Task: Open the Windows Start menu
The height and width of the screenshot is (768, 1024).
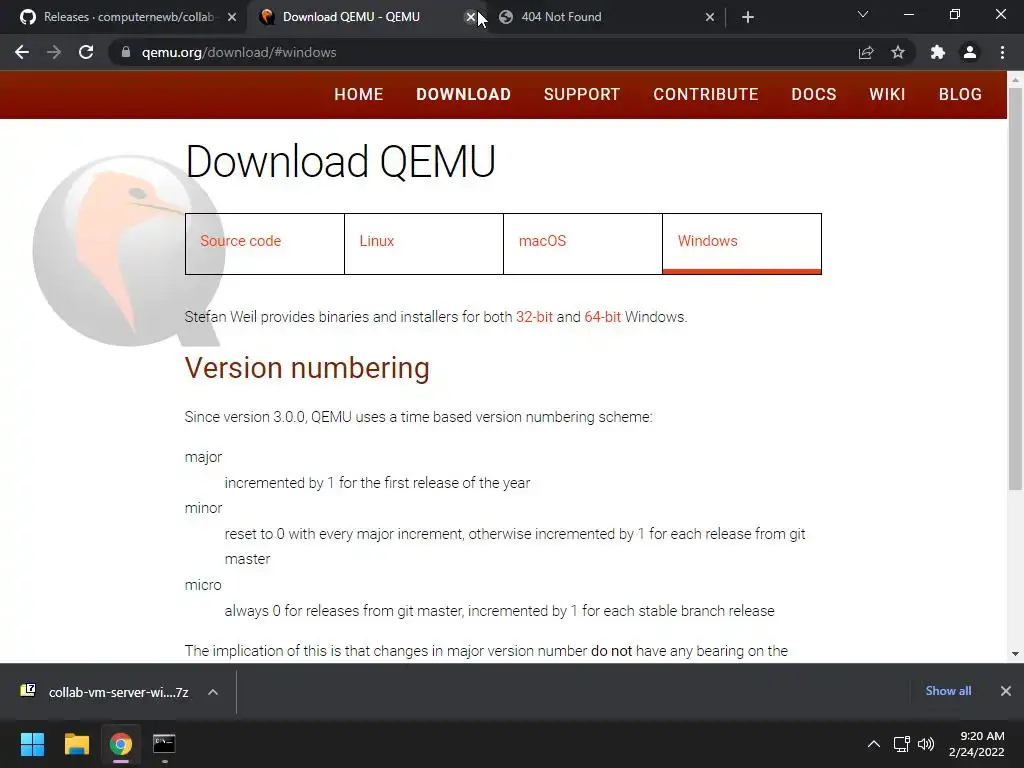Action: coord(32,744)
